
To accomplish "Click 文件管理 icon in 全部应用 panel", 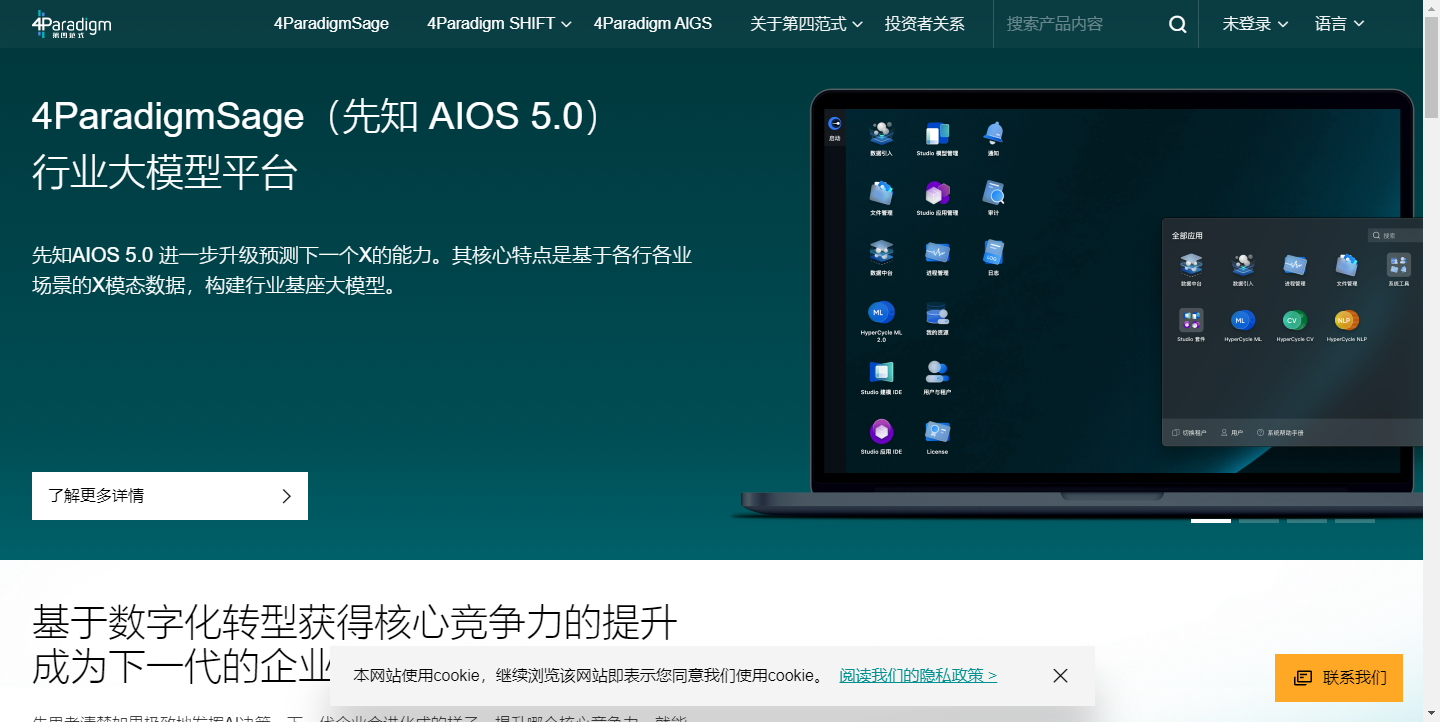I will point(1346,265).
